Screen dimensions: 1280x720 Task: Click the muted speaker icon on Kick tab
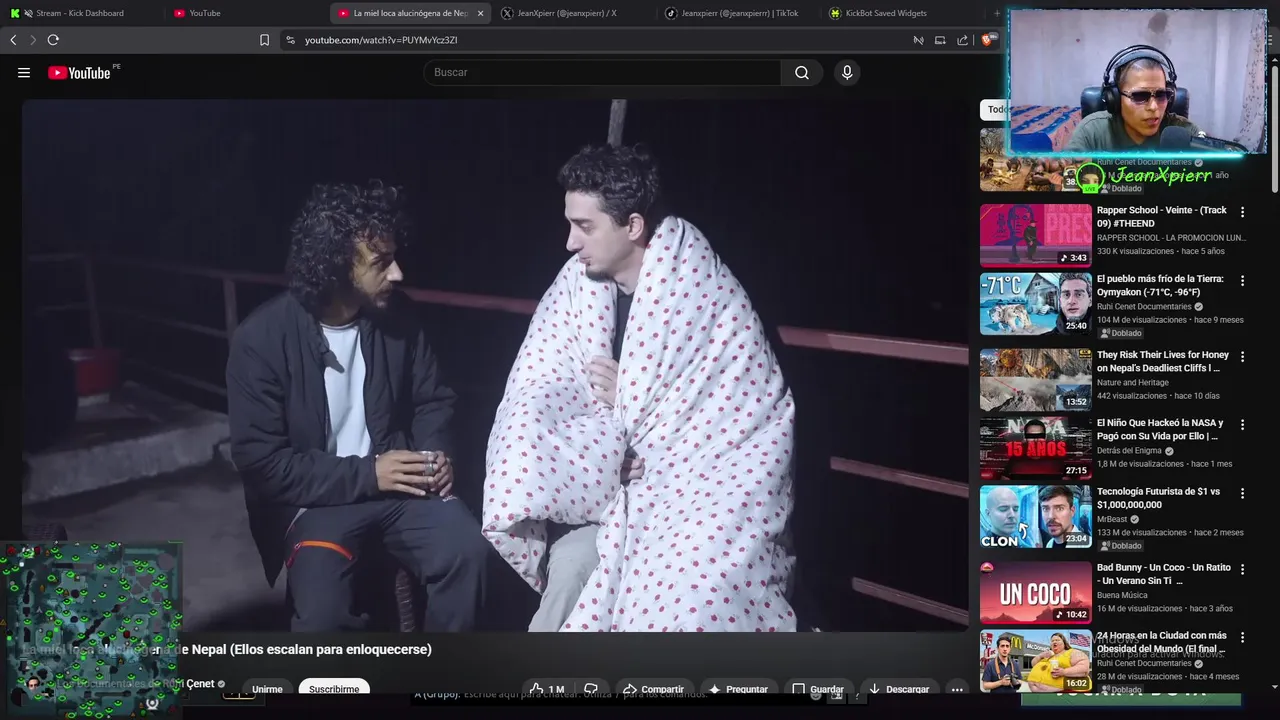tap(27, 13)
